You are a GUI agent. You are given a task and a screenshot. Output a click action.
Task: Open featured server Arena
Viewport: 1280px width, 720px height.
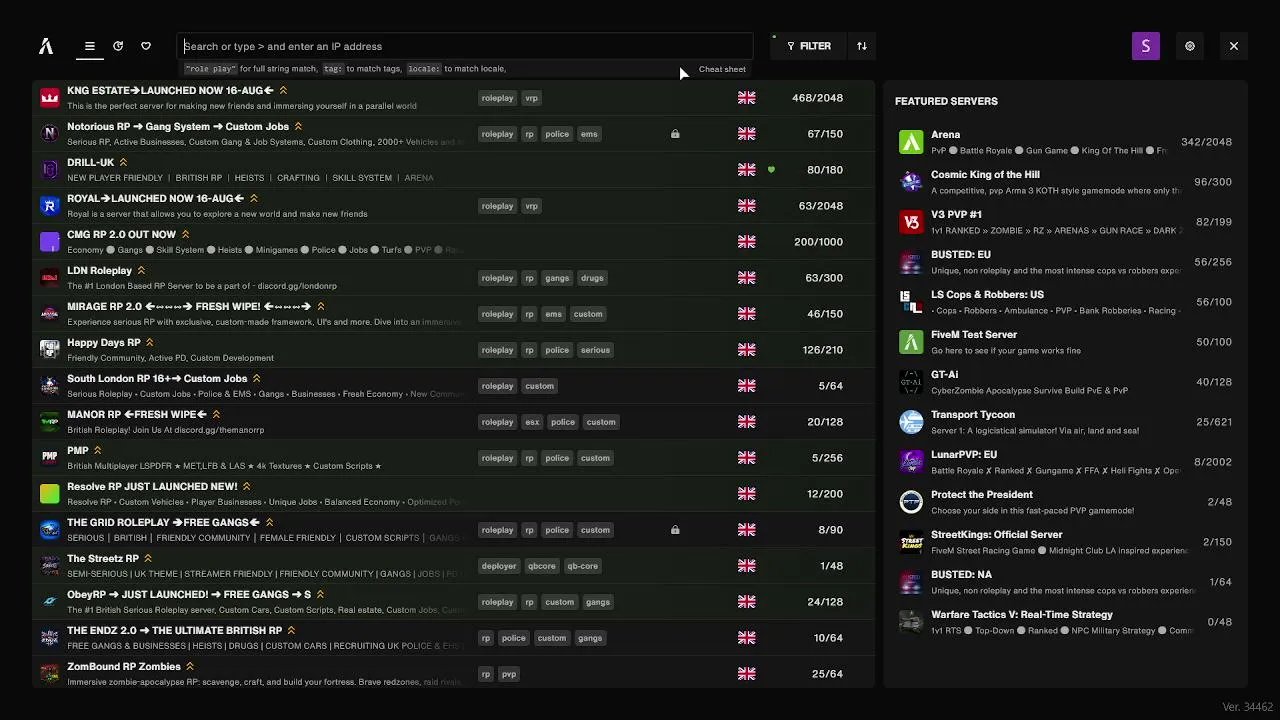tap(1065, 142)
